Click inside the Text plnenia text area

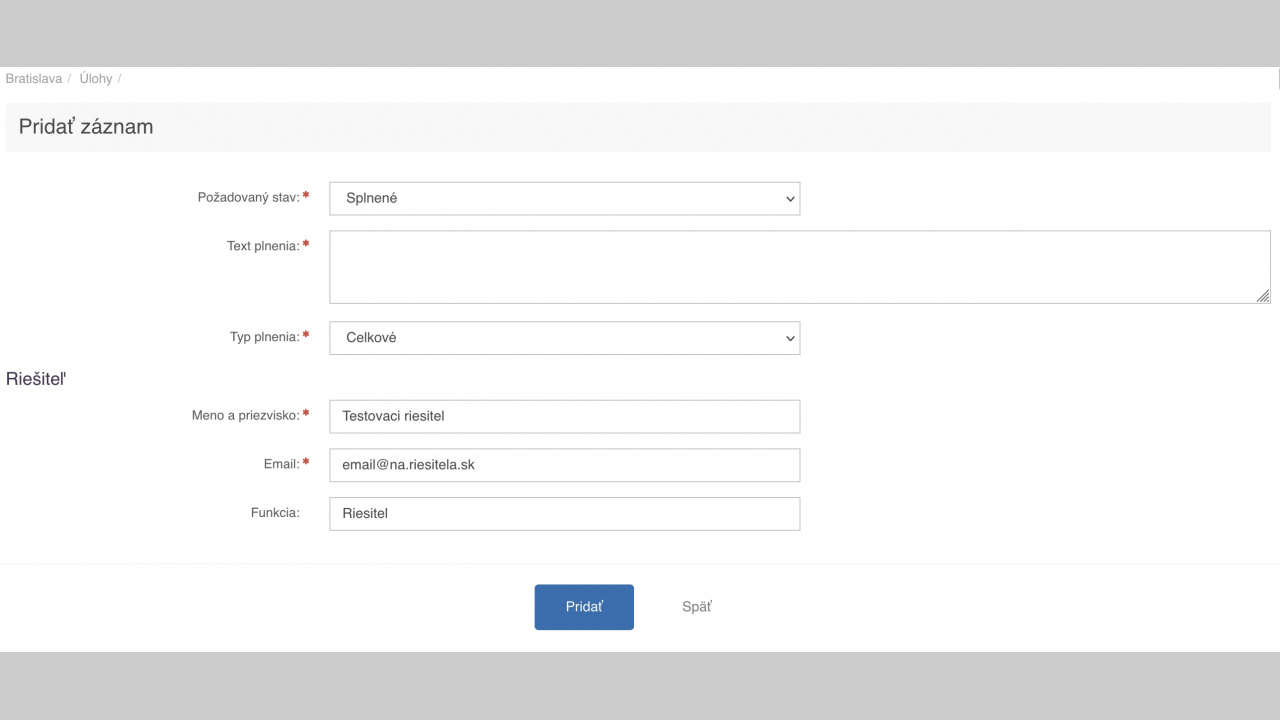pos(798,266)
